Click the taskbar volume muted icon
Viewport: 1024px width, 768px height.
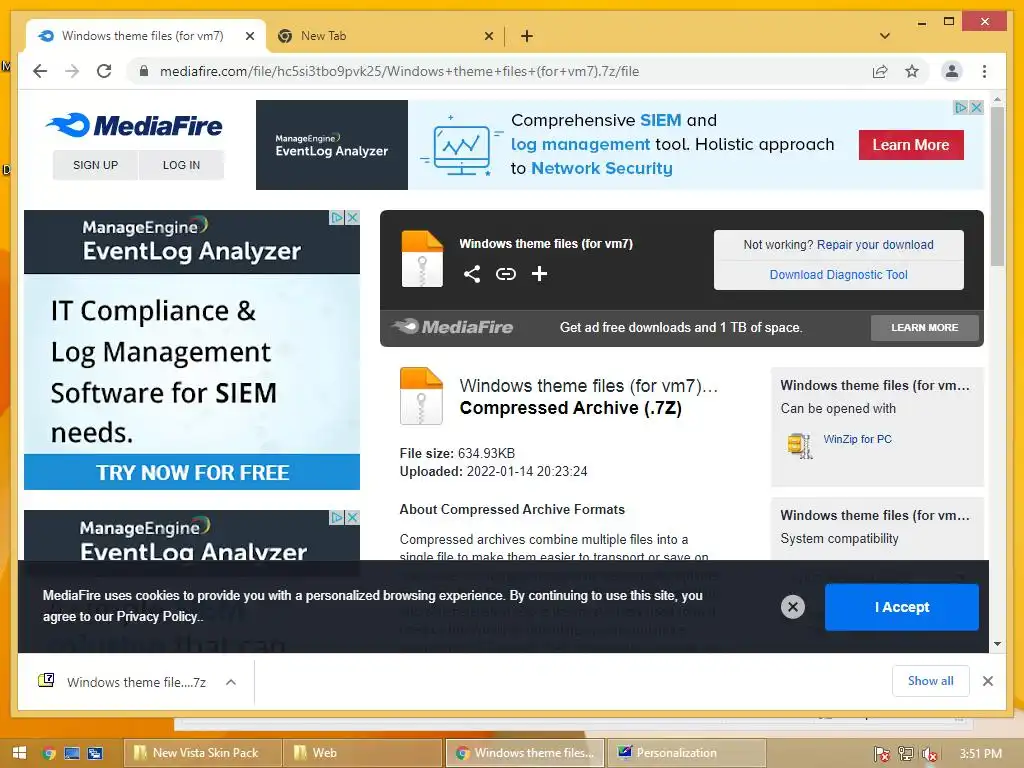[x=929, y=754]
